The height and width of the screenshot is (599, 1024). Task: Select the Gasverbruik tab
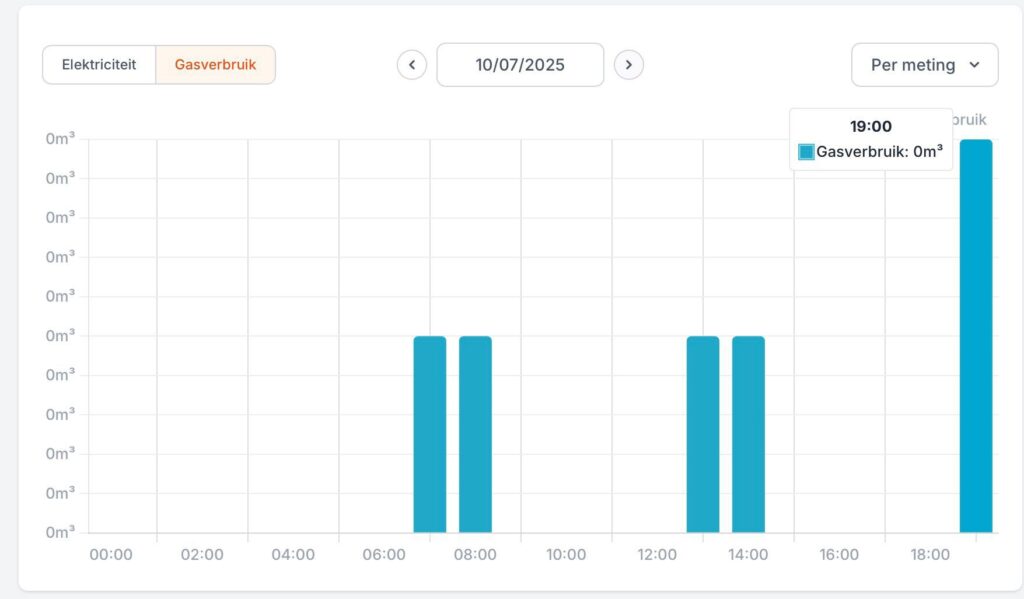[216, 65]
